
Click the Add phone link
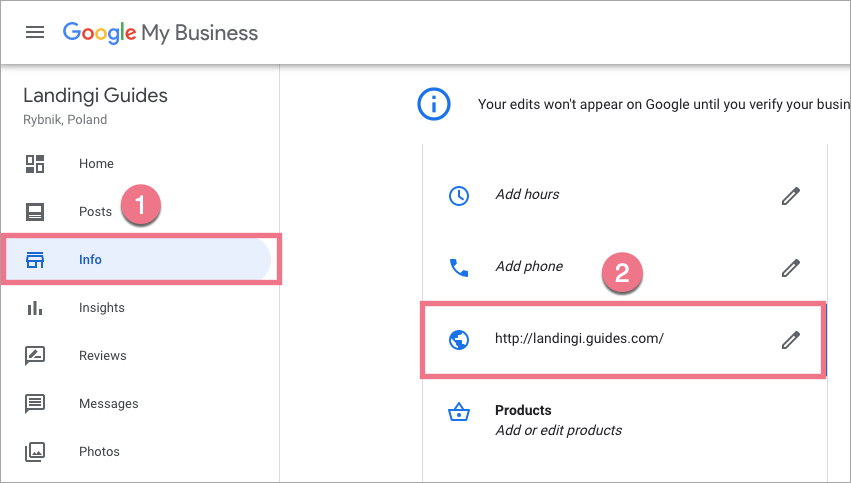(529, 267)
